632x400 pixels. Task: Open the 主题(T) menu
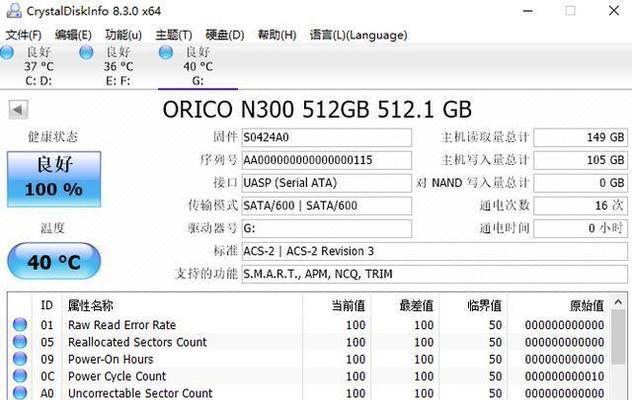click(x=174, y=35)
